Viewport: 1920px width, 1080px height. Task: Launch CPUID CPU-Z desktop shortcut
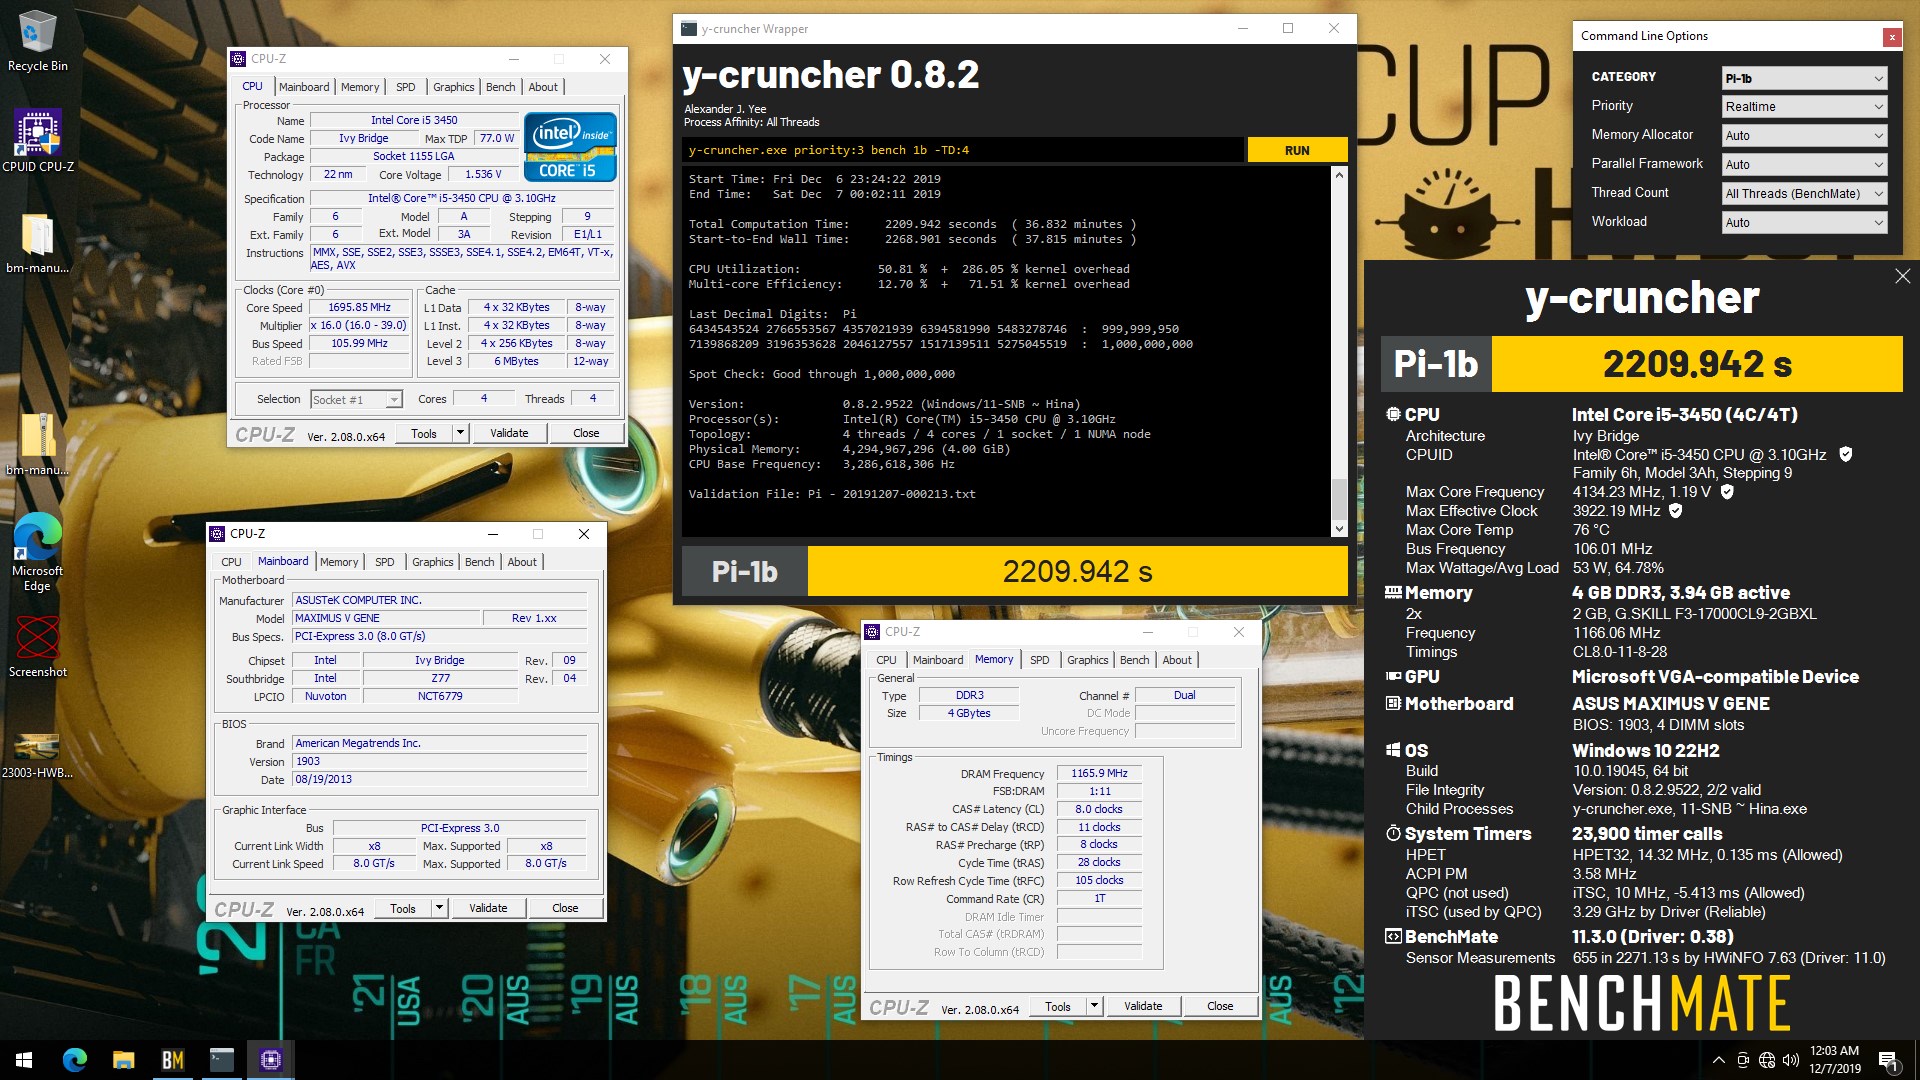click(x=38, y=141)
